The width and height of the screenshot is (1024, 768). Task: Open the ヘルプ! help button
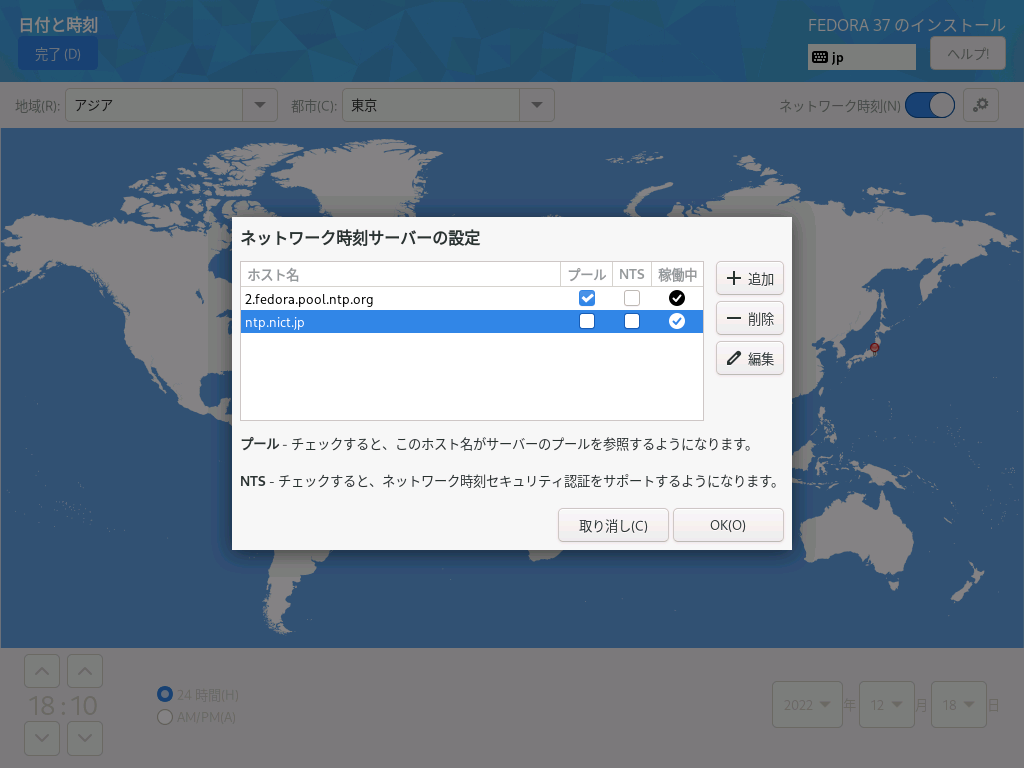tap(967, 54)
